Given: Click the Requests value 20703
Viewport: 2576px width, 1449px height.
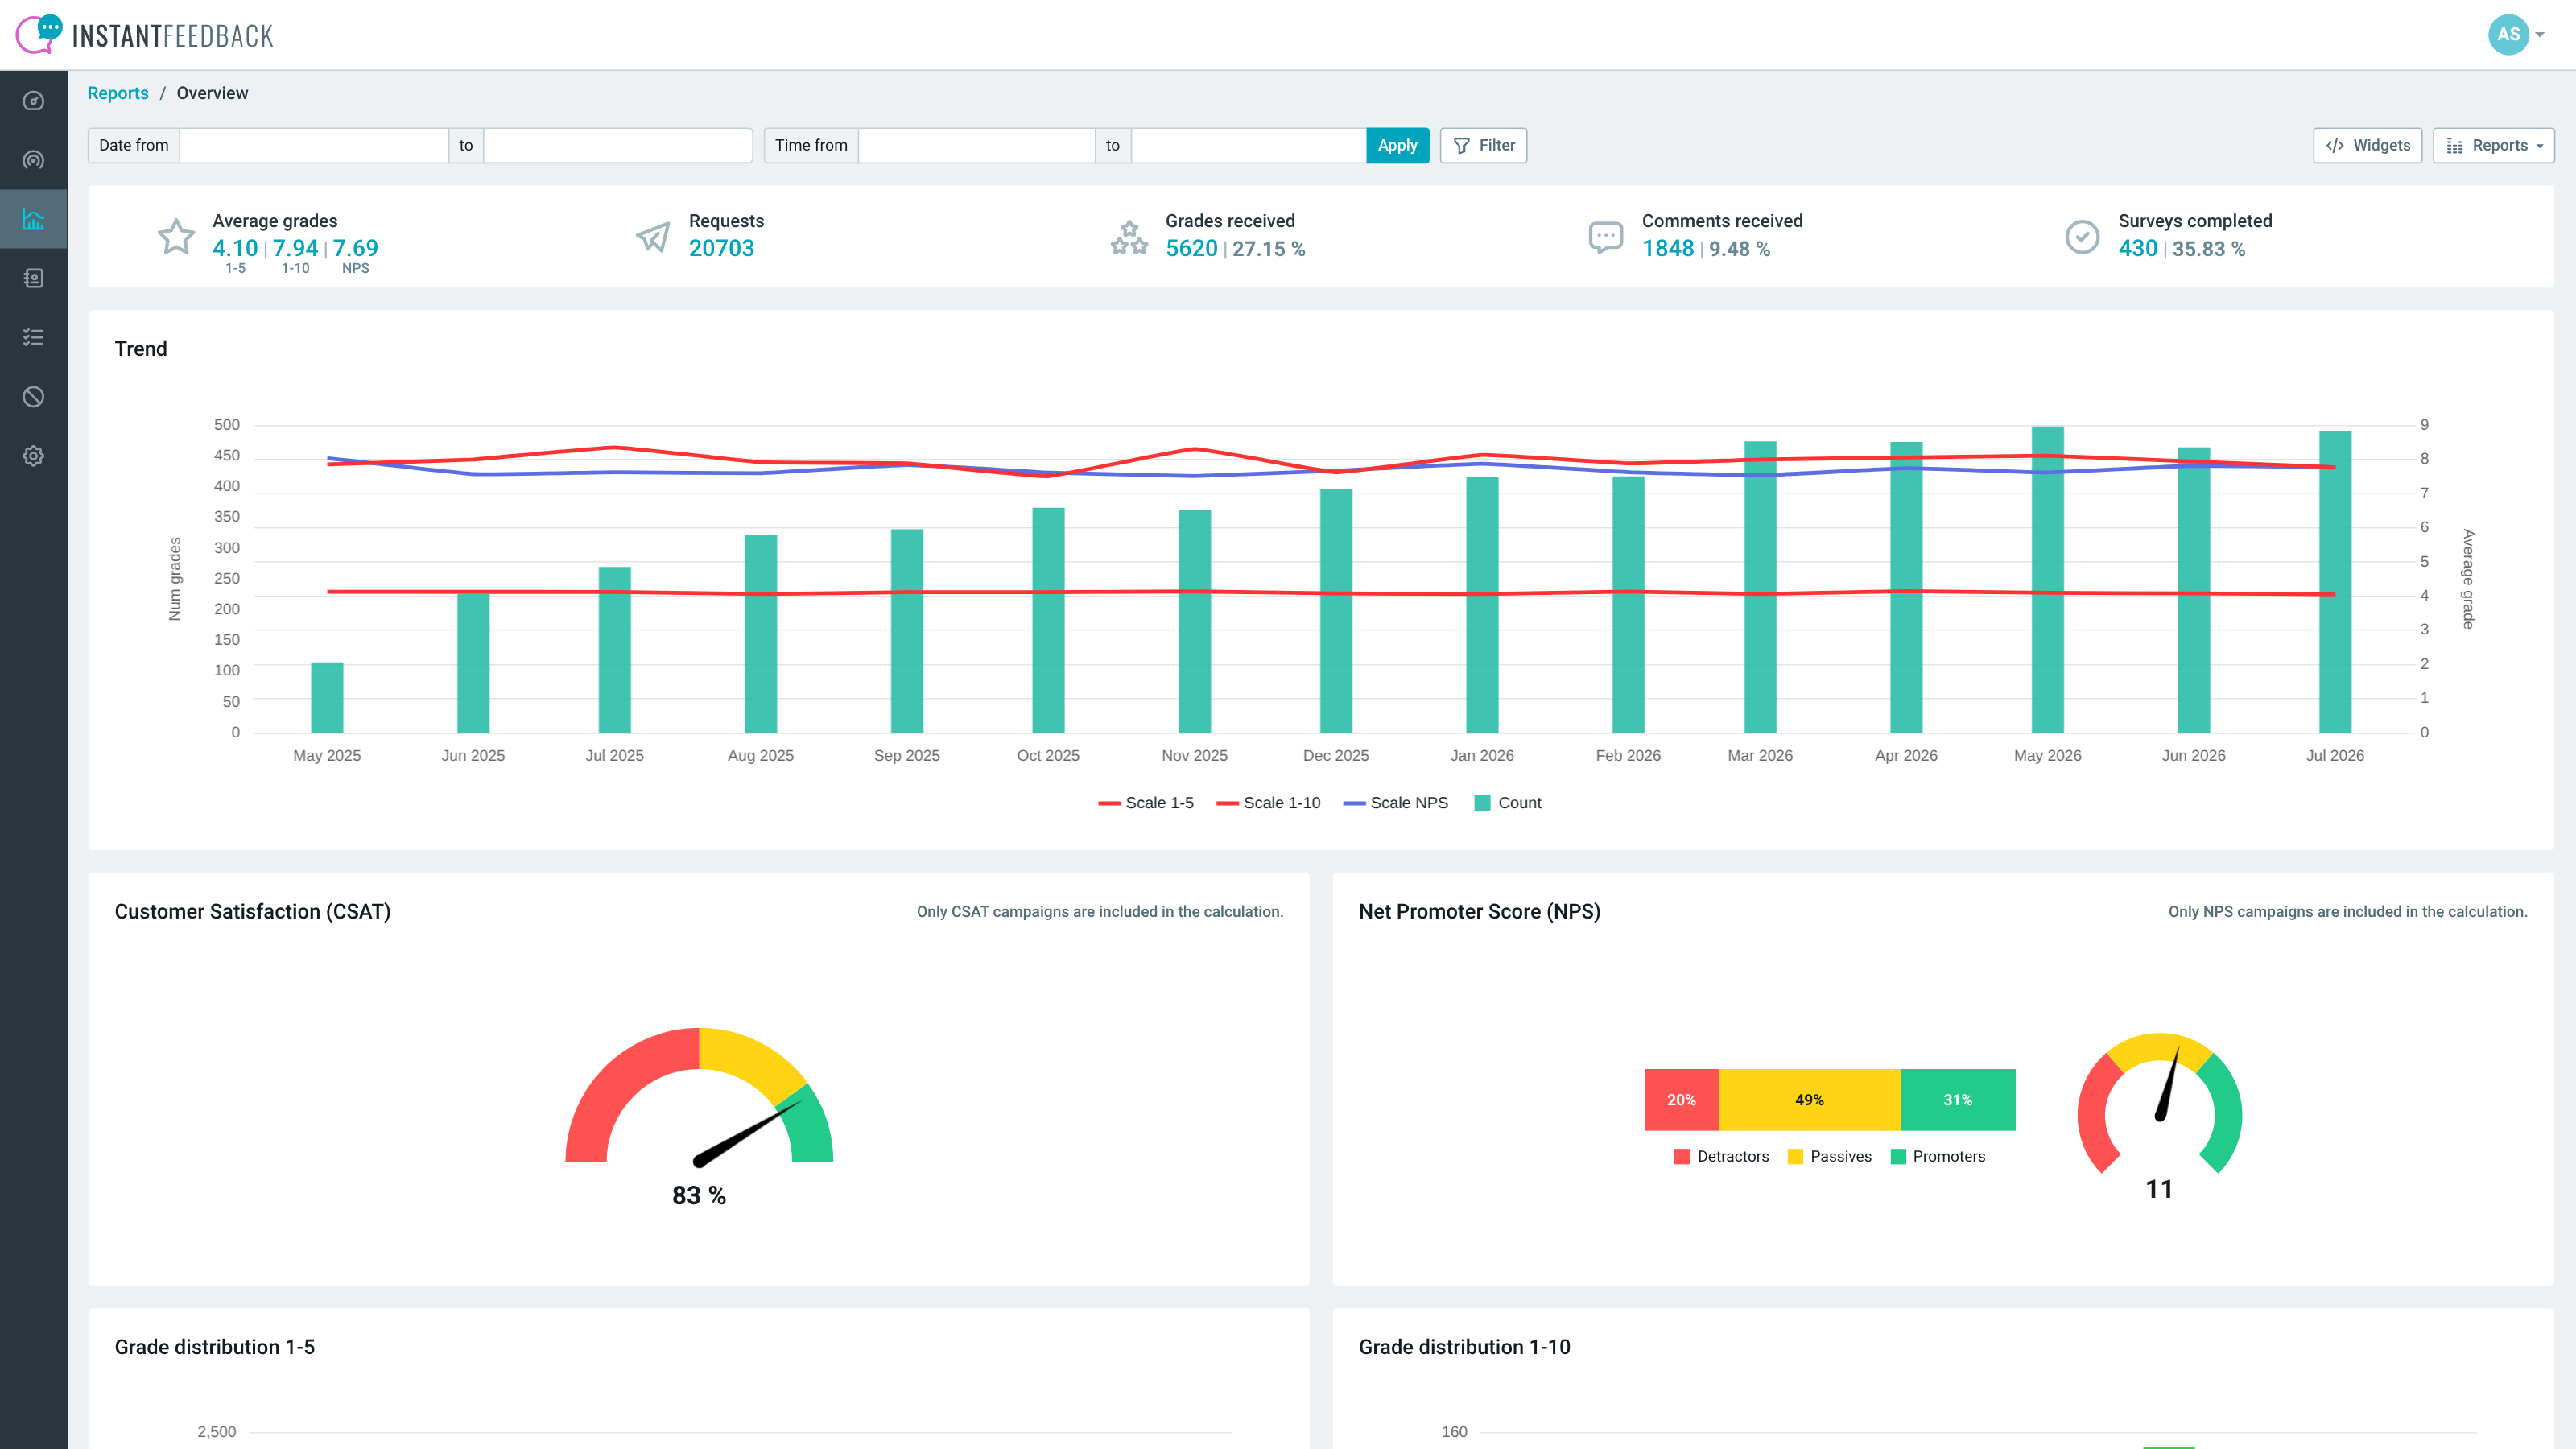Looking at the screenshot, I should (722, 248).
